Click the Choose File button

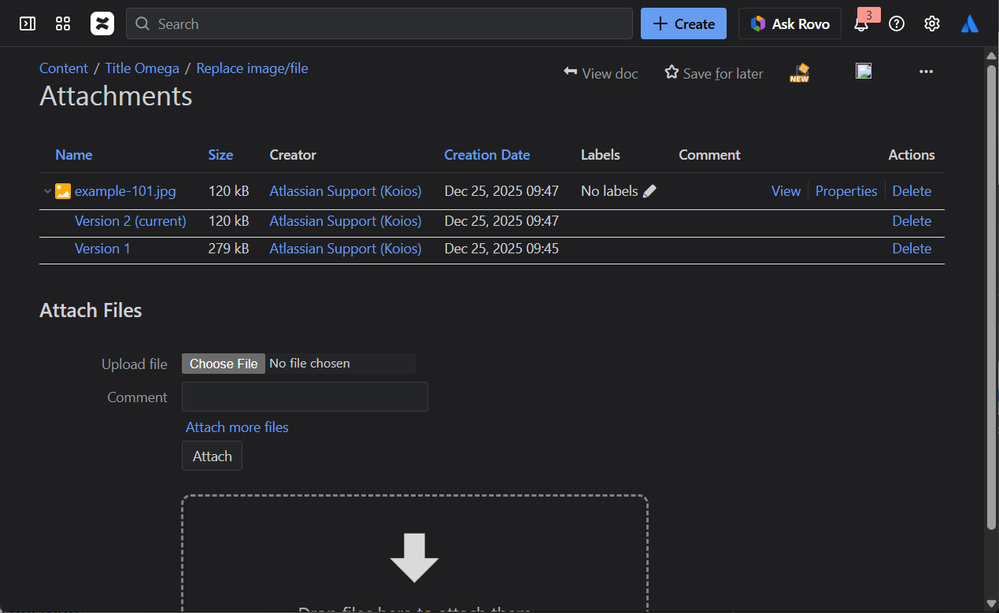click(224, 364)
